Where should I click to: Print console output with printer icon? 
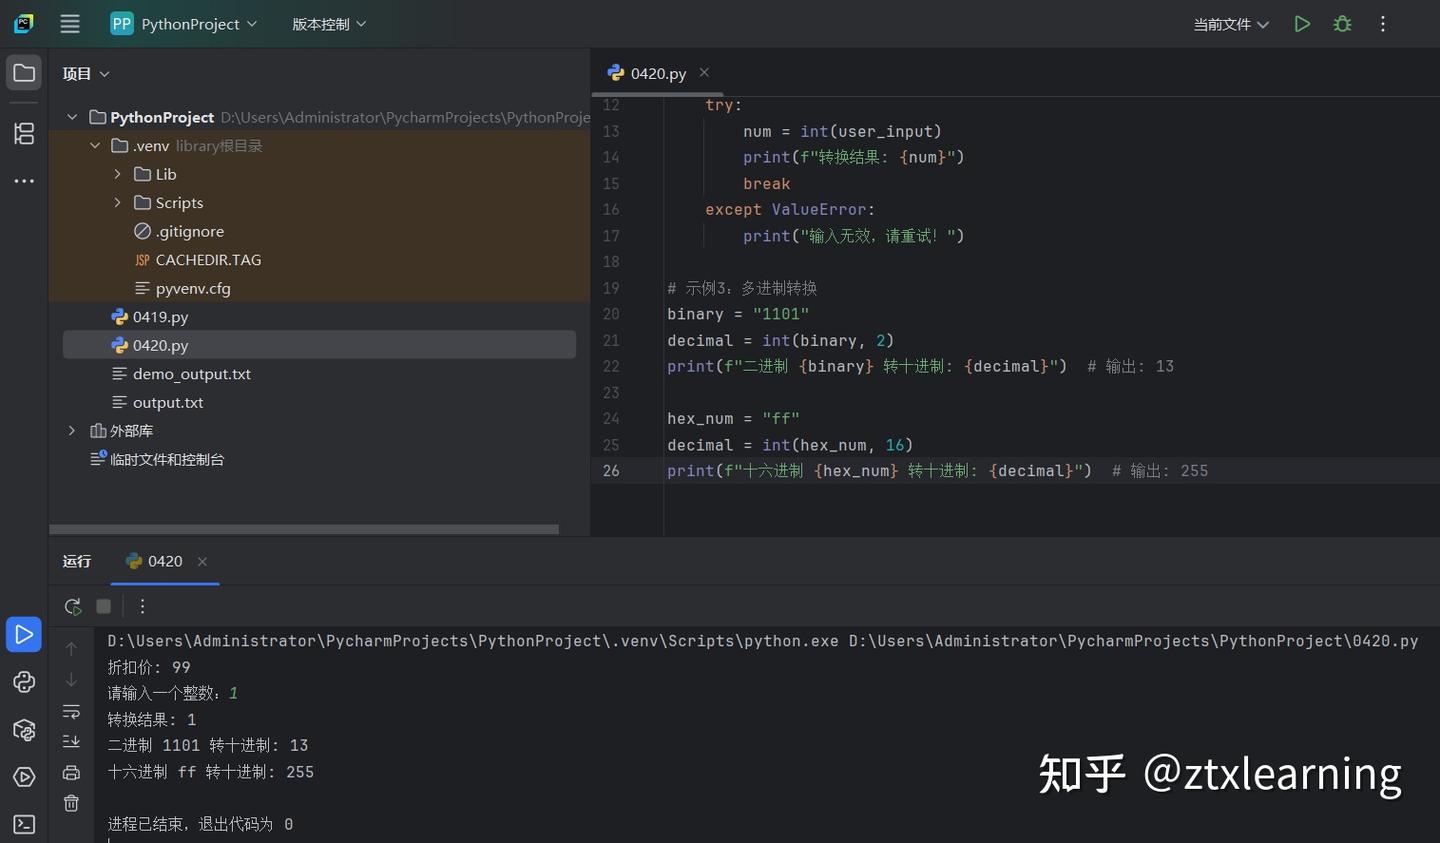71,772
